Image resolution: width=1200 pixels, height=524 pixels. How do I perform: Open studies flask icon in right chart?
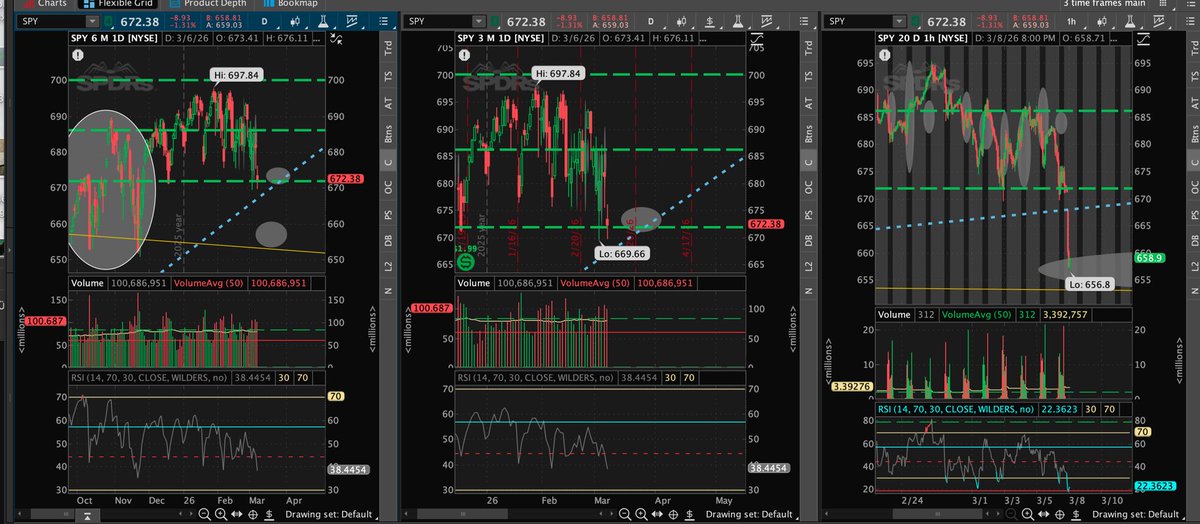(x=1130, y=21)
